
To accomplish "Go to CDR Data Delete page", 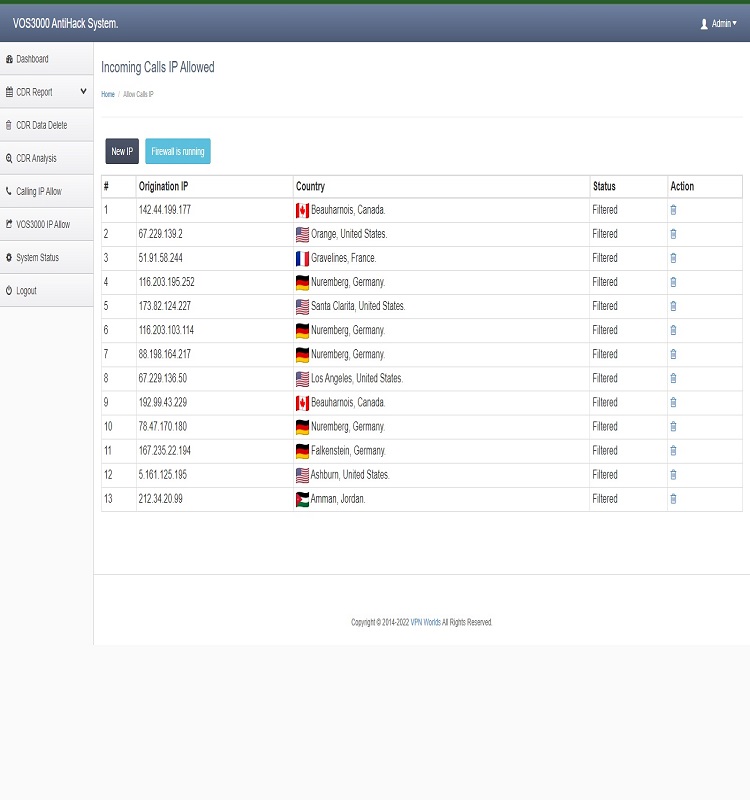I will point(41,125).
